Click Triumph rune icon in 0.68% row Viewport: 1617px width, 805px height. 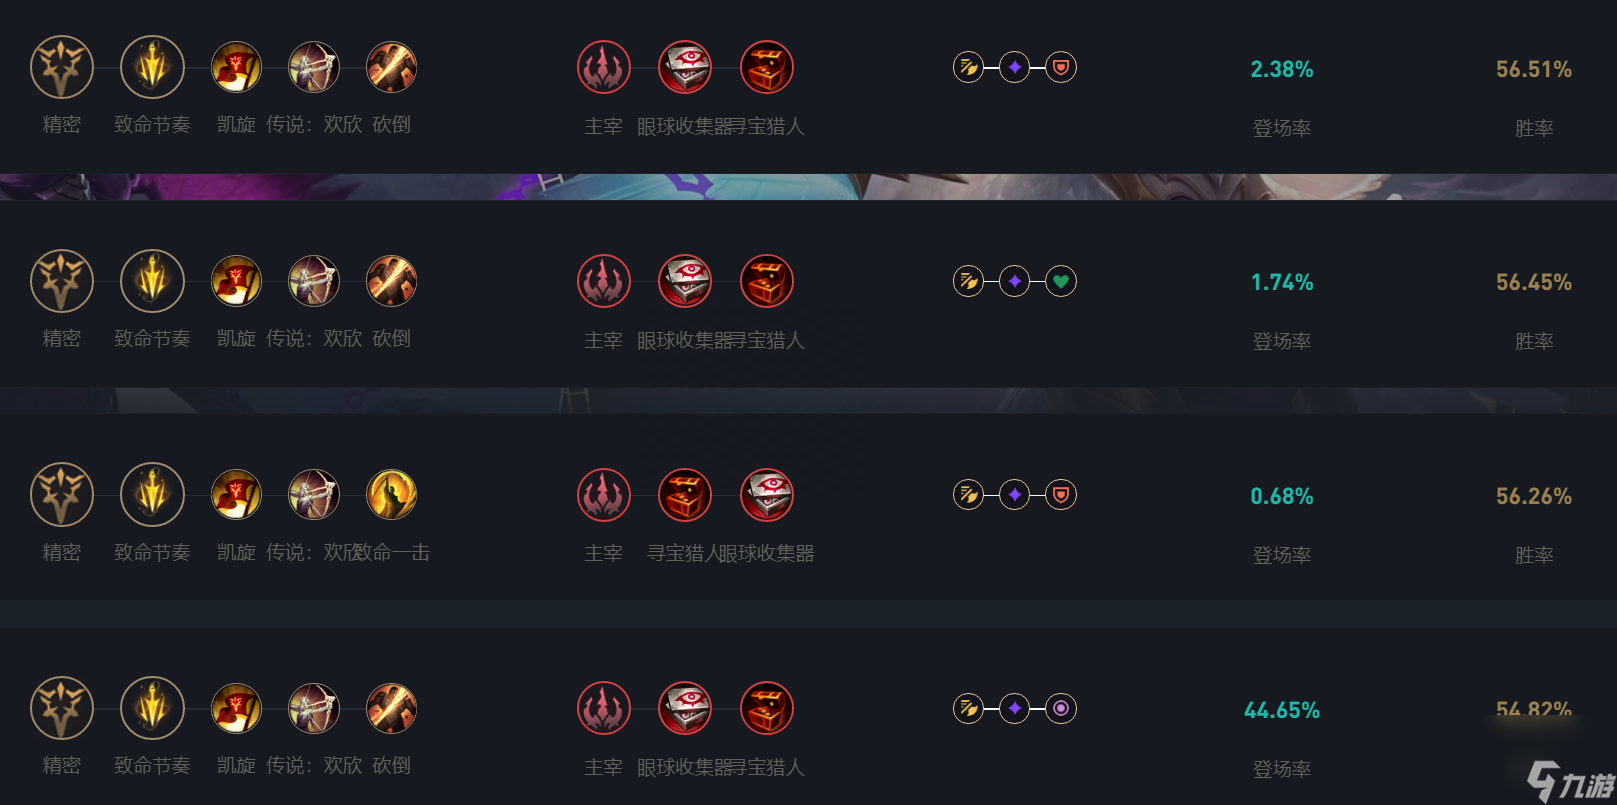pyautogui.click(x=236, y=494)
